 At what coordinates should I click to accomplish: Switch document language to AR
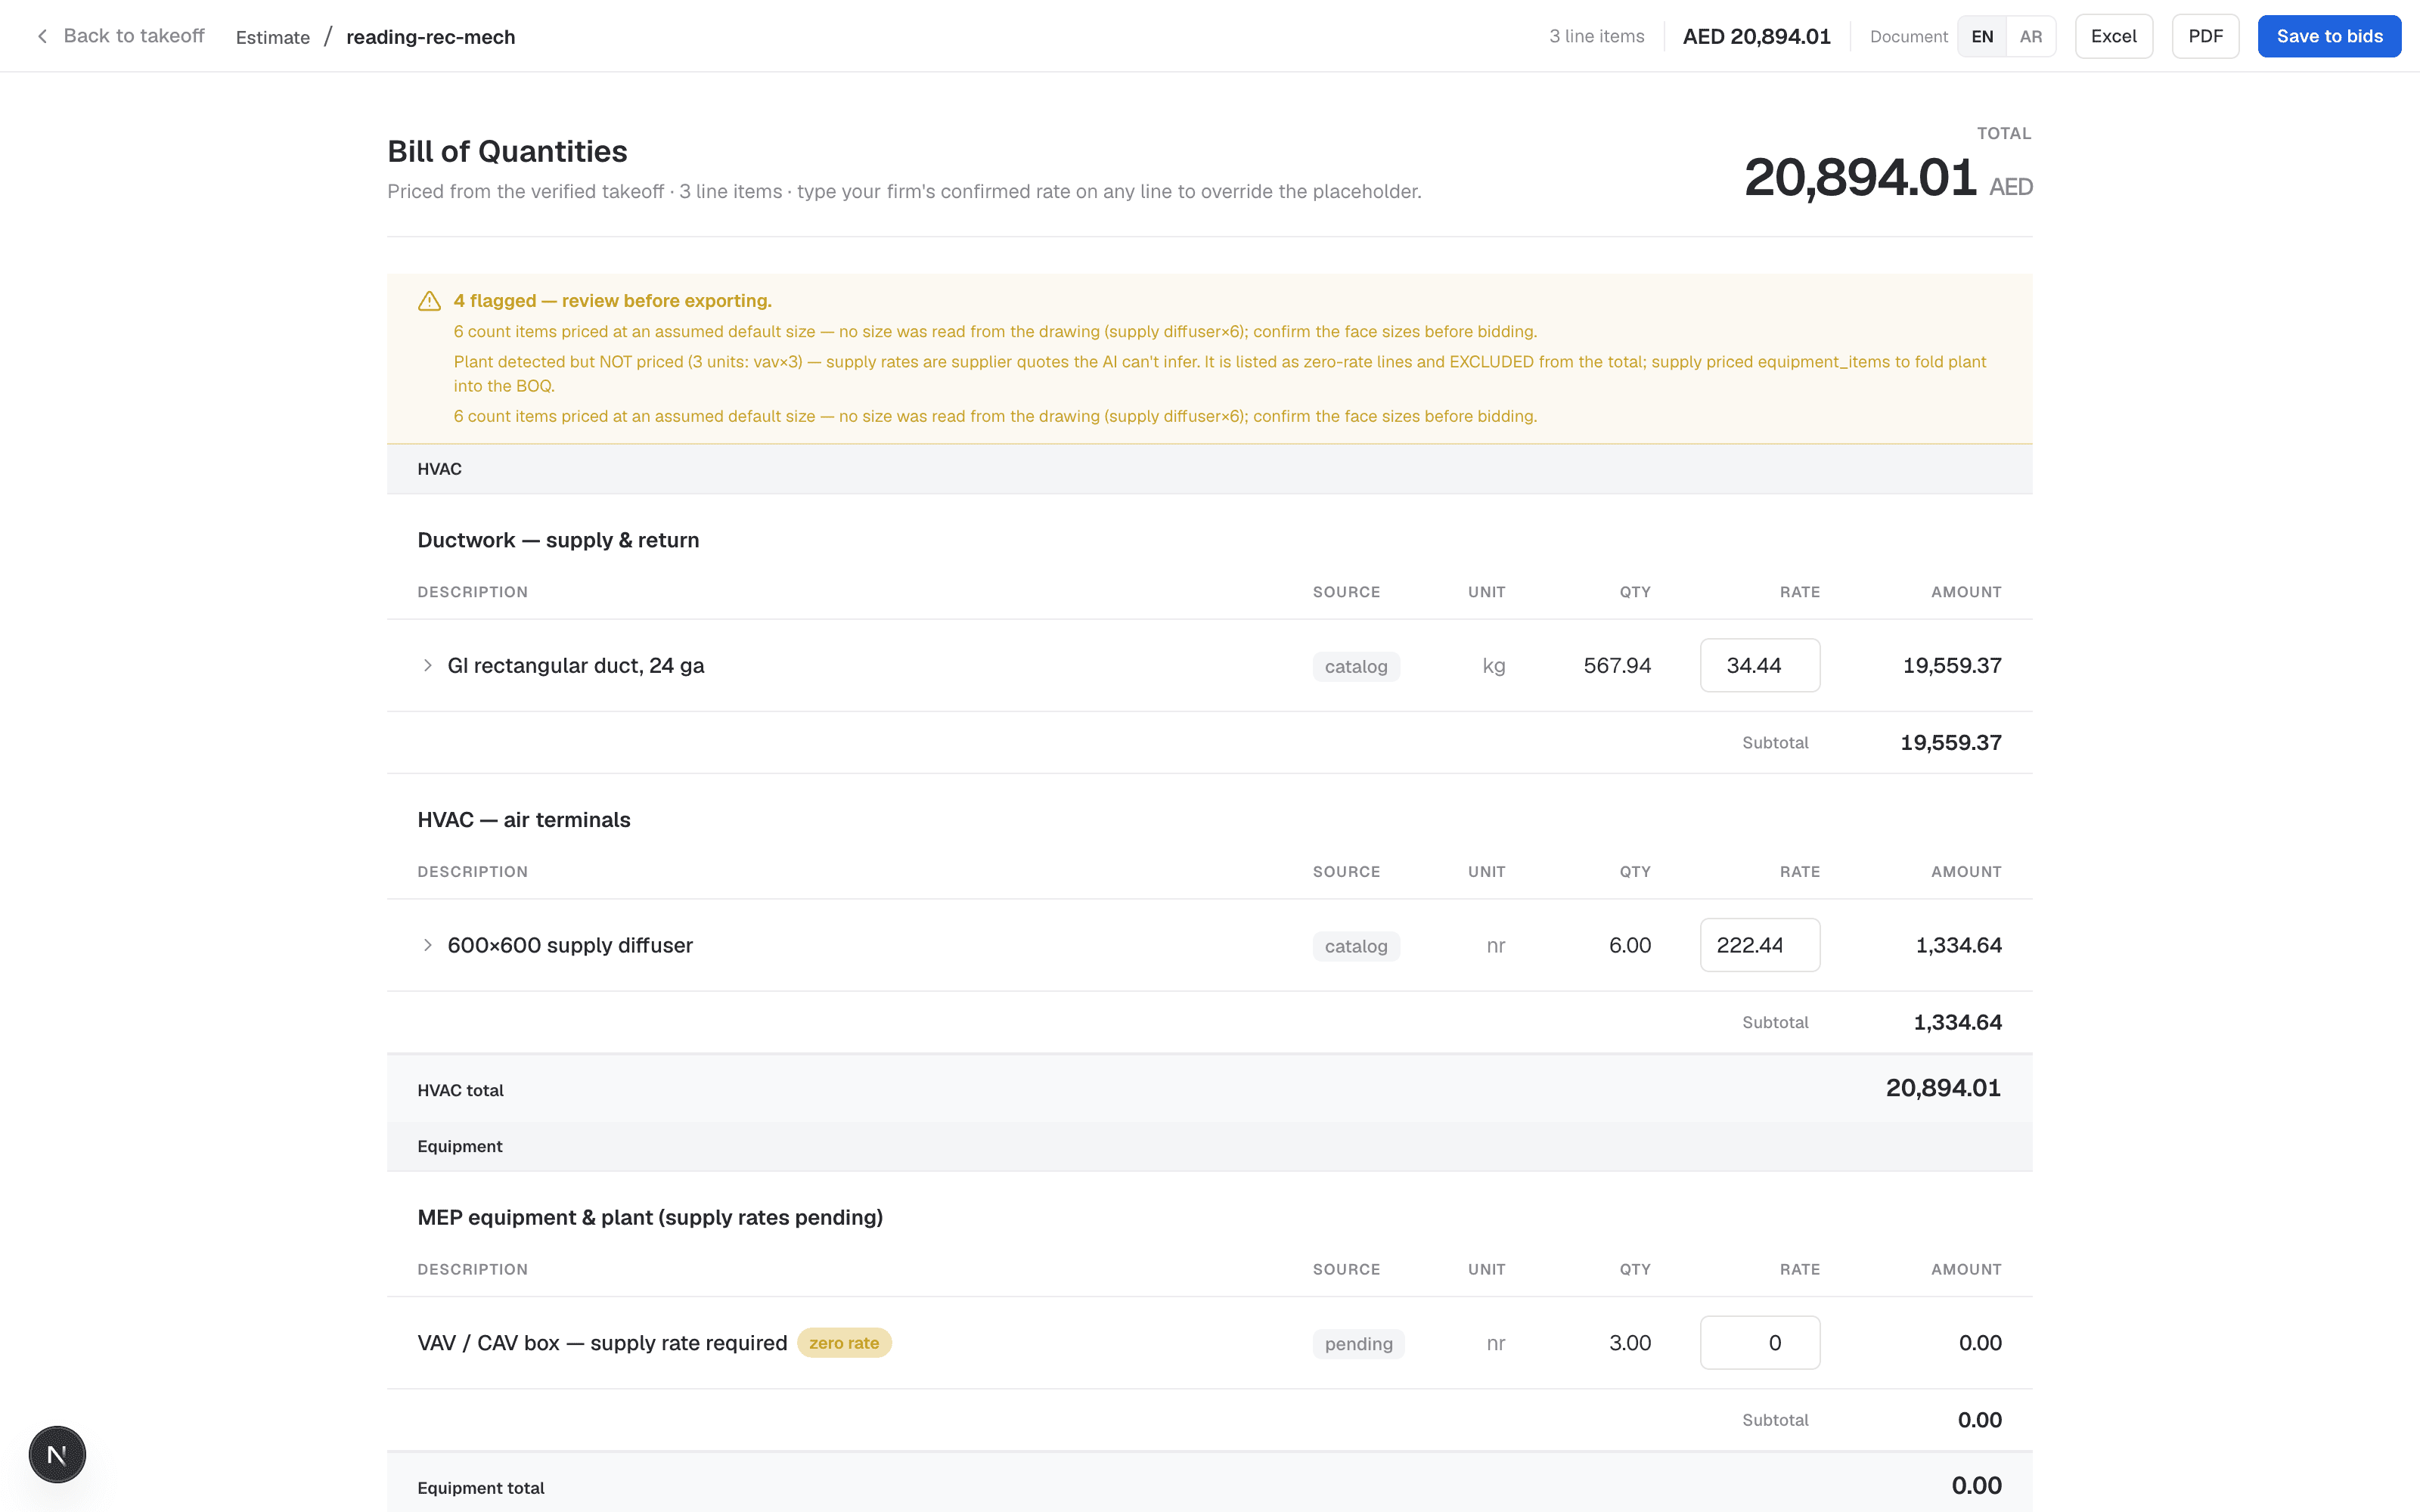(x=2030, y=36)
